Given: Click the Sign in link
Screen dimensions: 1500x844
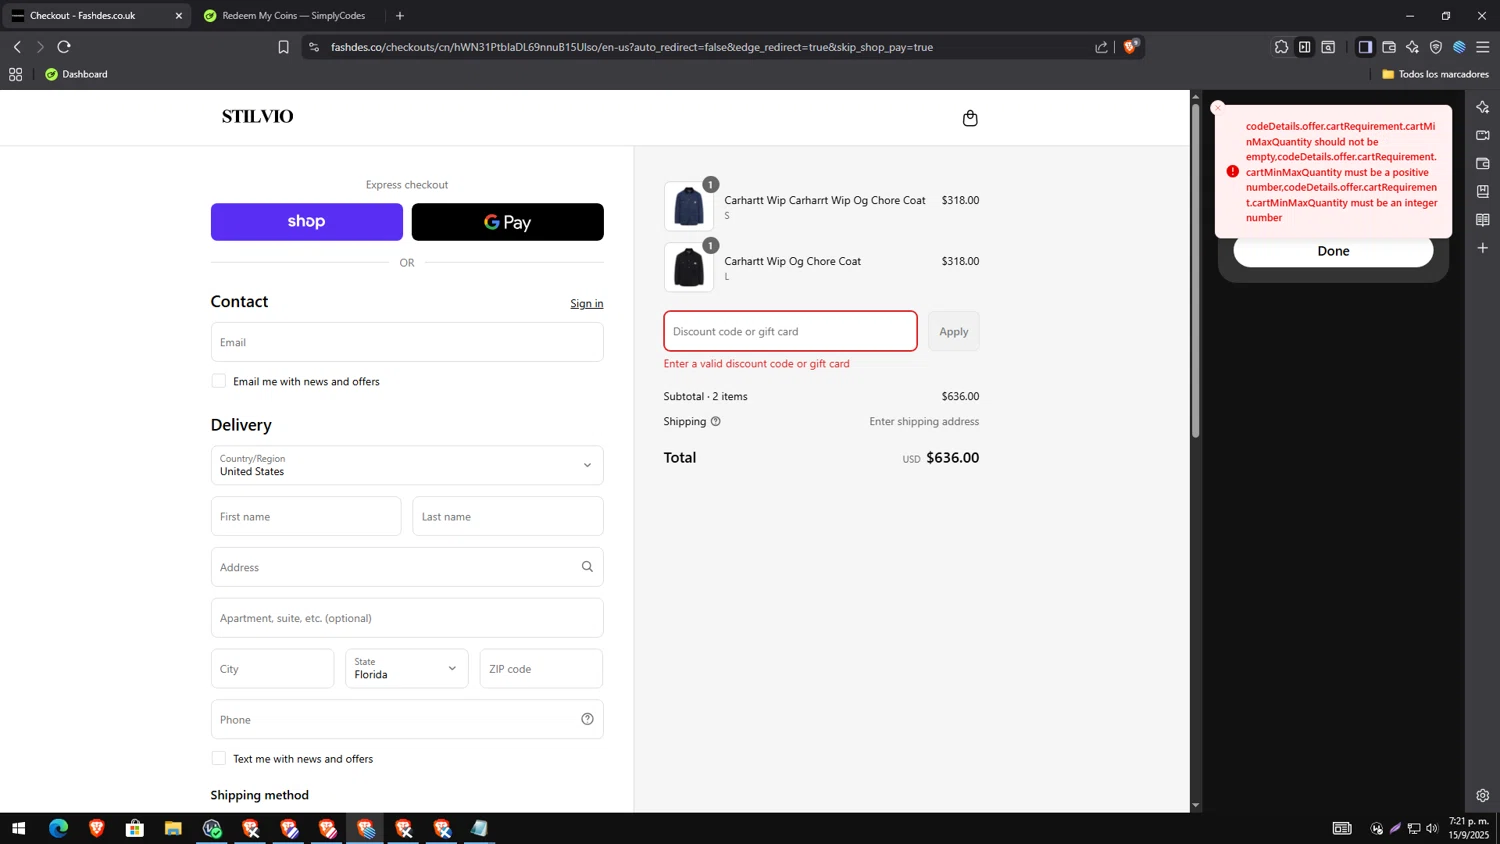Looking at the screenshot, I should 587,303.
